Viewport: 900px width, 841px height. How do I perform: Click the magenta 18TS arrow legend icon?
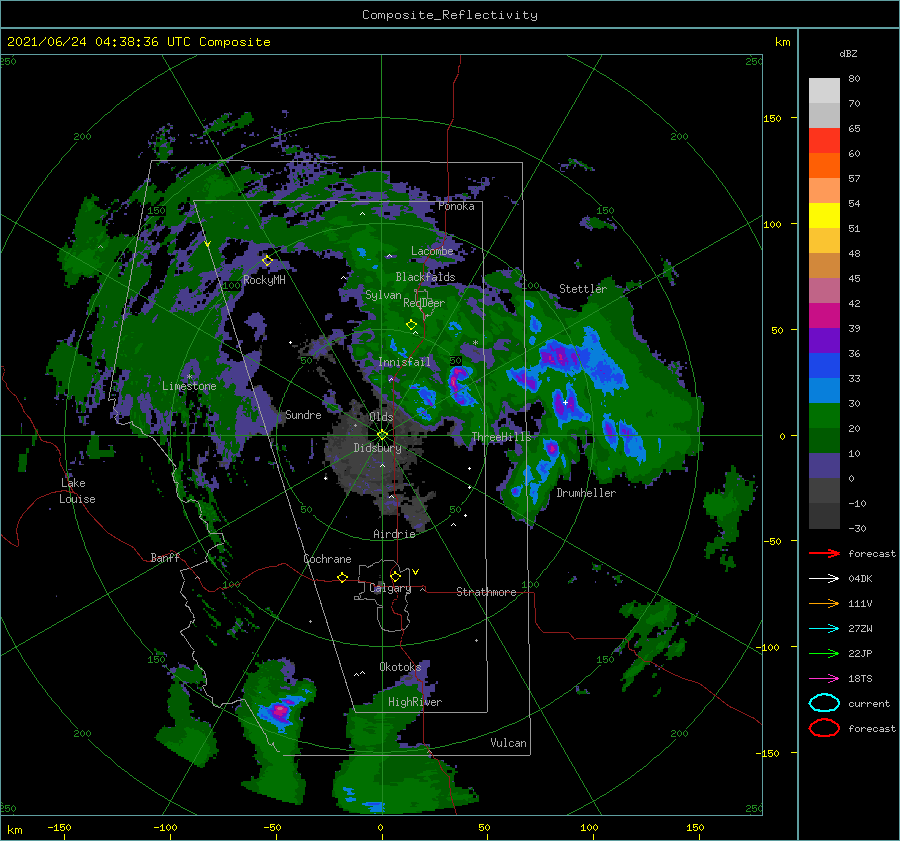(x=824, y=679)
